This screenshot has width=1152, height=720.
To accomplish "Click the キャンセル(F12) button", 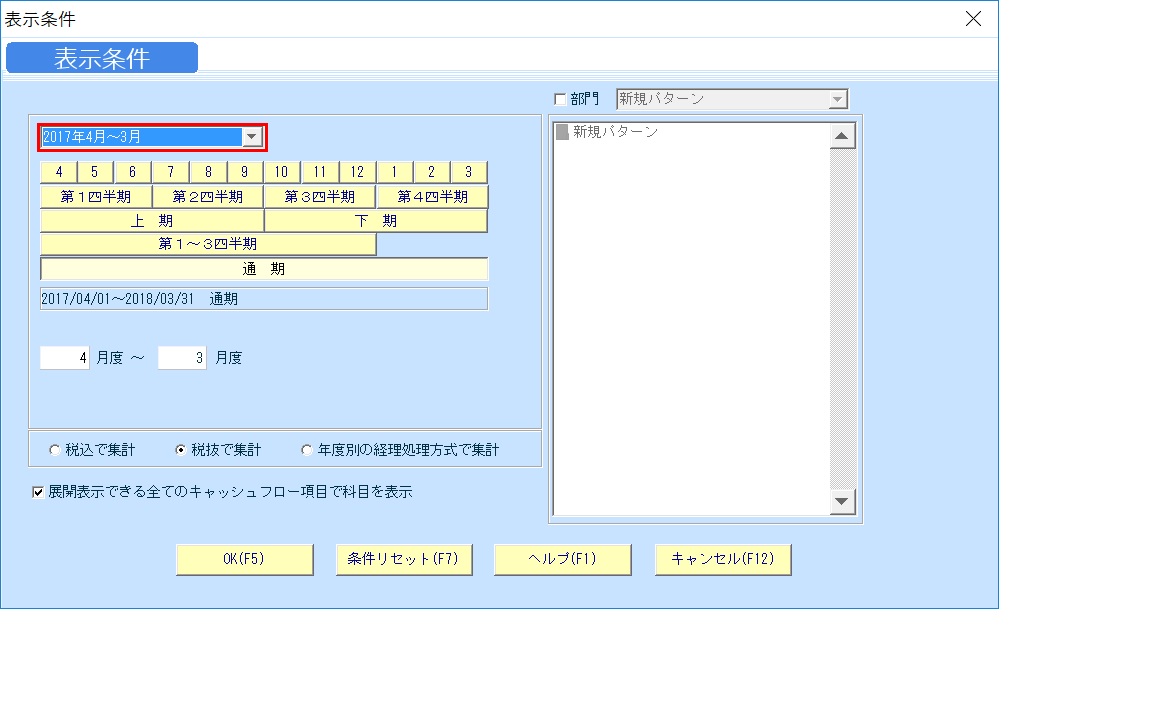I will coord(722,559).
